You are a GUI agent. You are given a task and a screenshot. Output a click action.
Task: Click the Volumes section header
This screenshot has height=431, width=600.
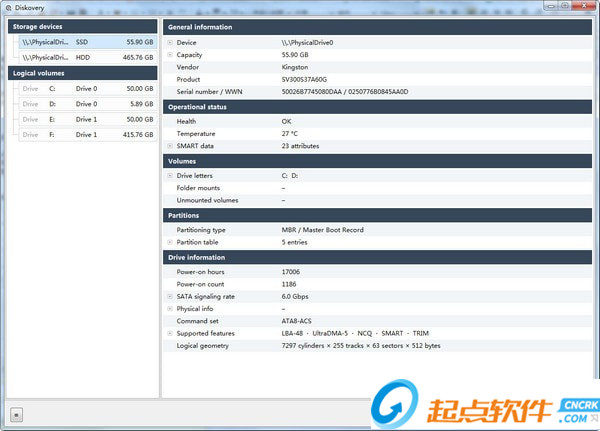click(377, 161)
